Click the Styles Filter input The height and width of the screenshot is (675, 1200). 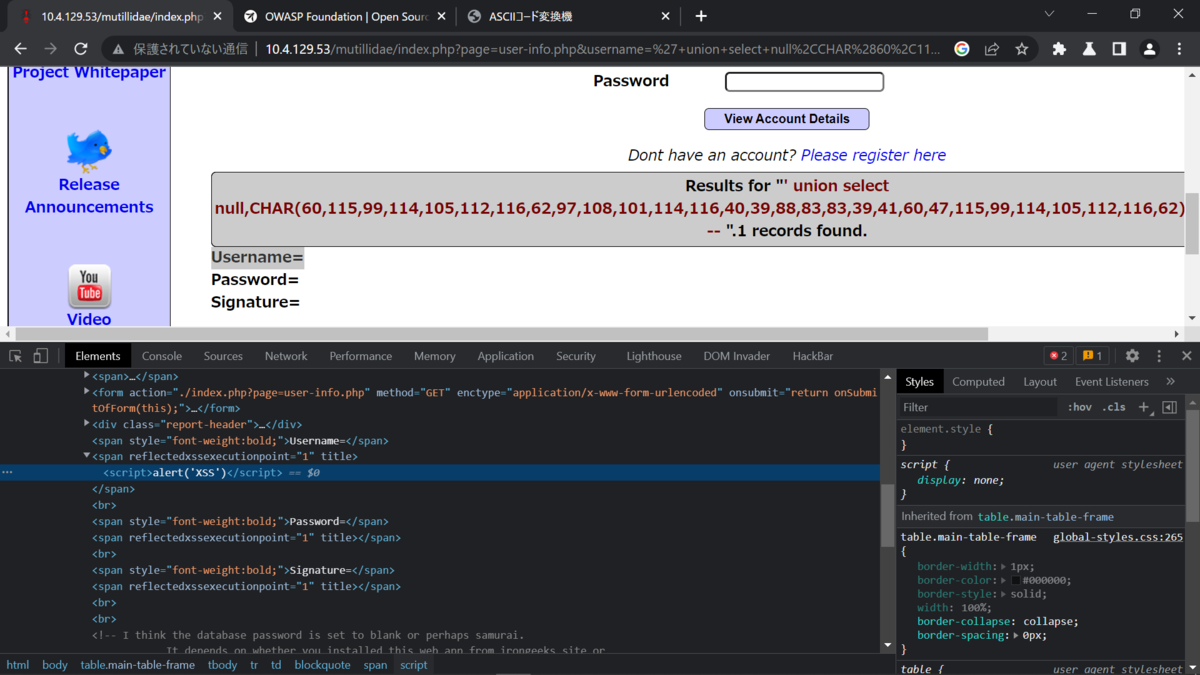click(978, 407)
